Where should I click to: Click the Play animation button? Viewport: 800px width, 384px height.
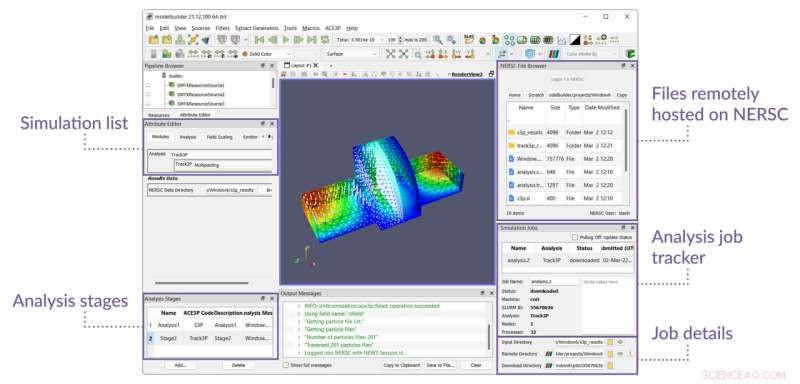pos(286,40)
